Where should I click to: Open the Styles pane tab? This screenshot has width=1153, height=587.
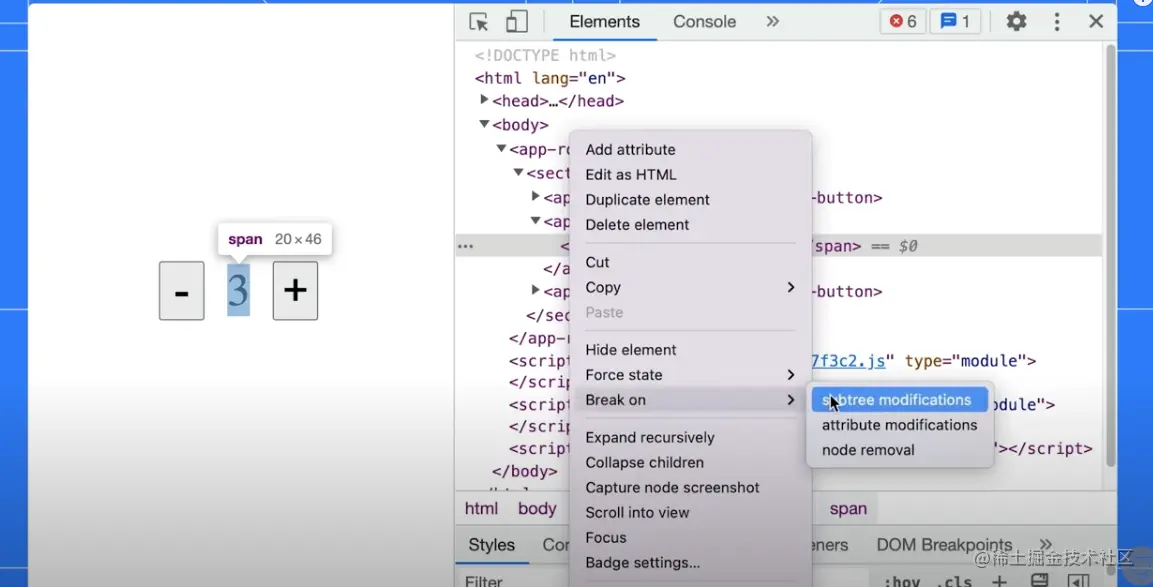[491, 545]
